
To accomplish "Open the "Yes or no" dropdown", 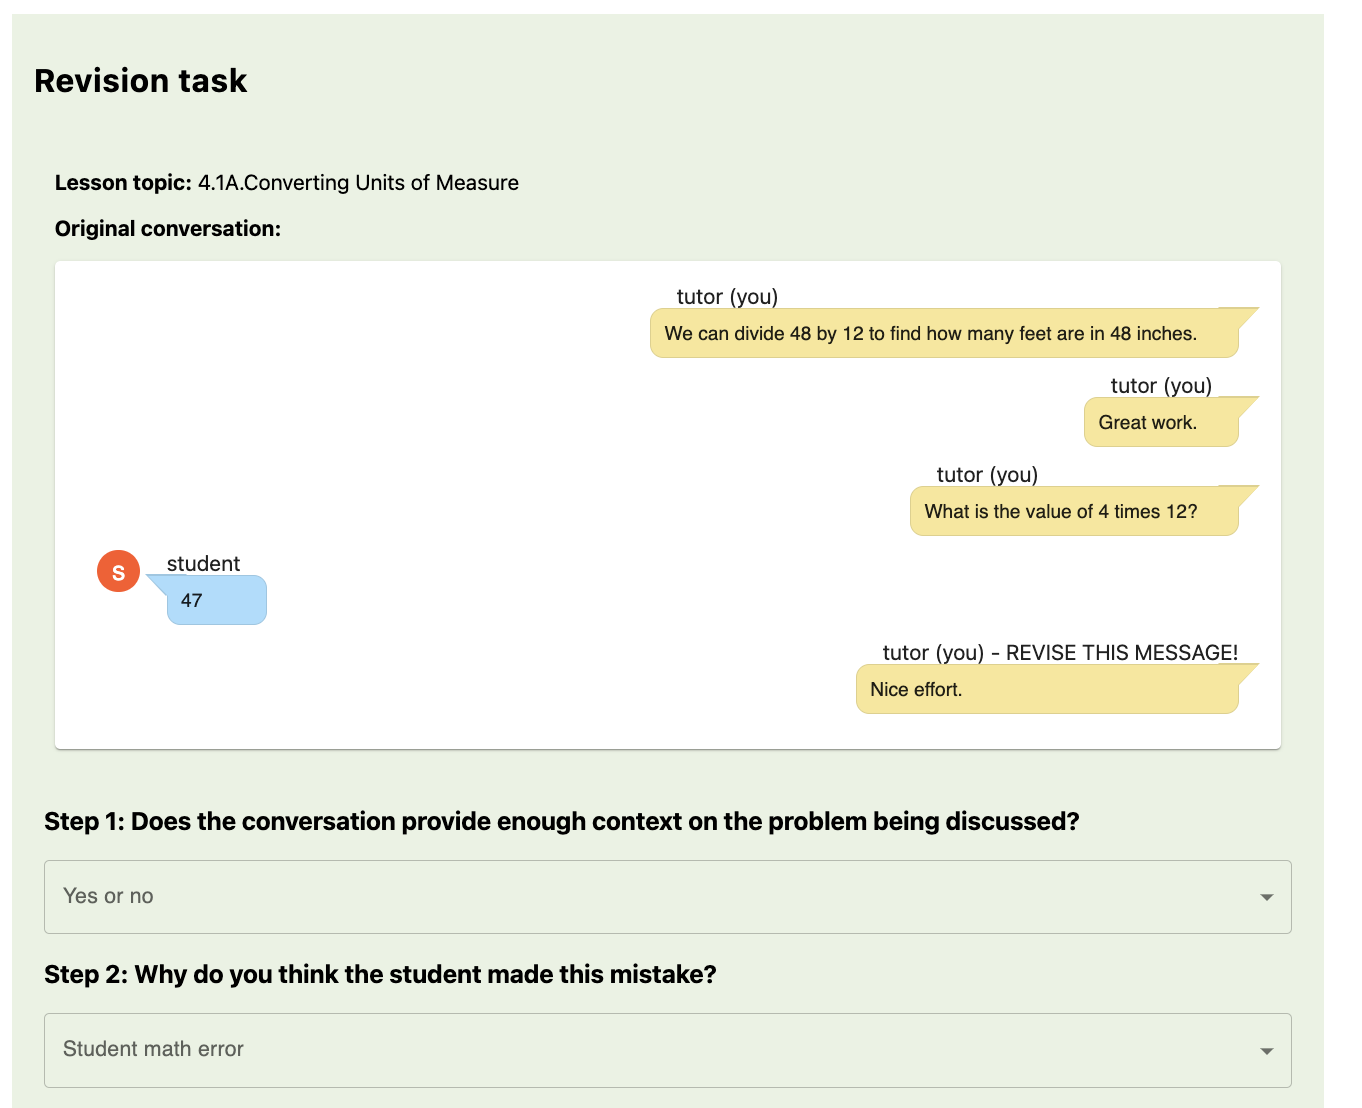I will [667, 897].
